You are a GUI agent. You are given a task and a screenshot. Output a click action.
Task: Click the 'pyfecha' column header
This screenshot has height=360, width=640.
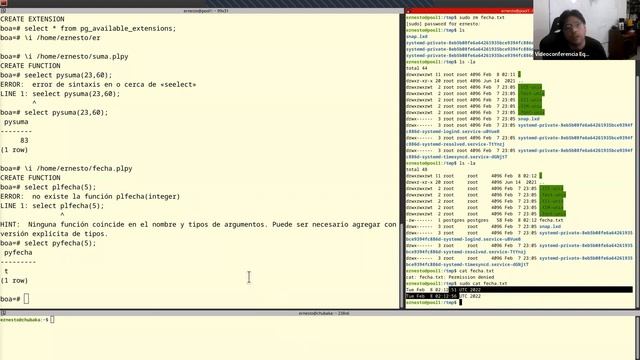pyautogui.click(x=18, y=253)
